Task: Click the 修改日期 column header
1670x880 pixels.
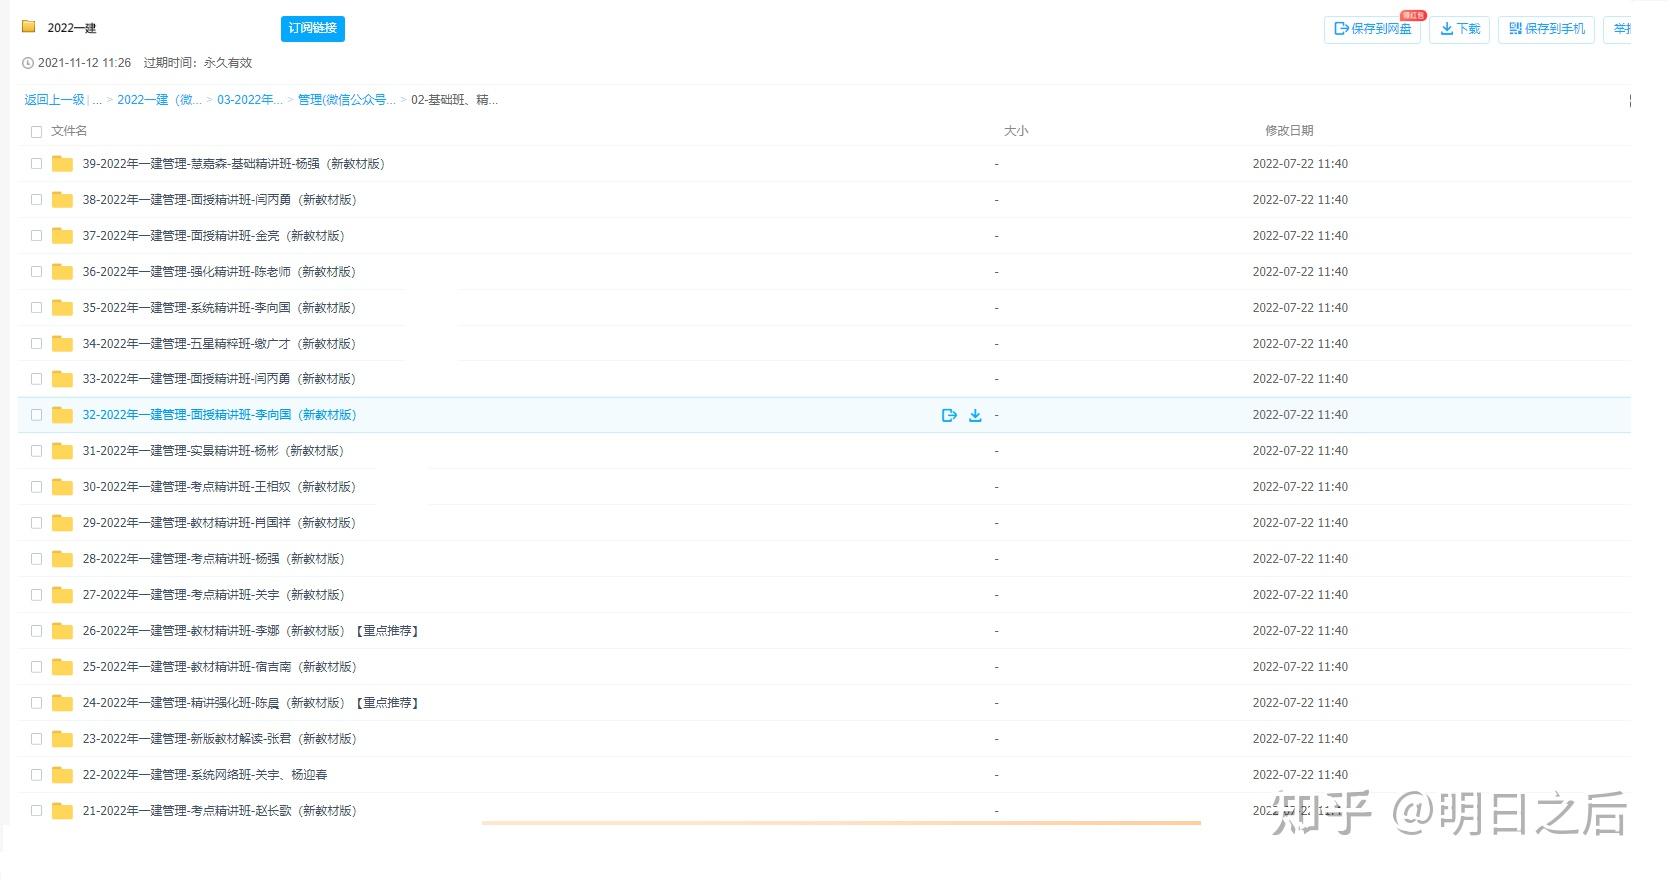Action: [1289, 131]
